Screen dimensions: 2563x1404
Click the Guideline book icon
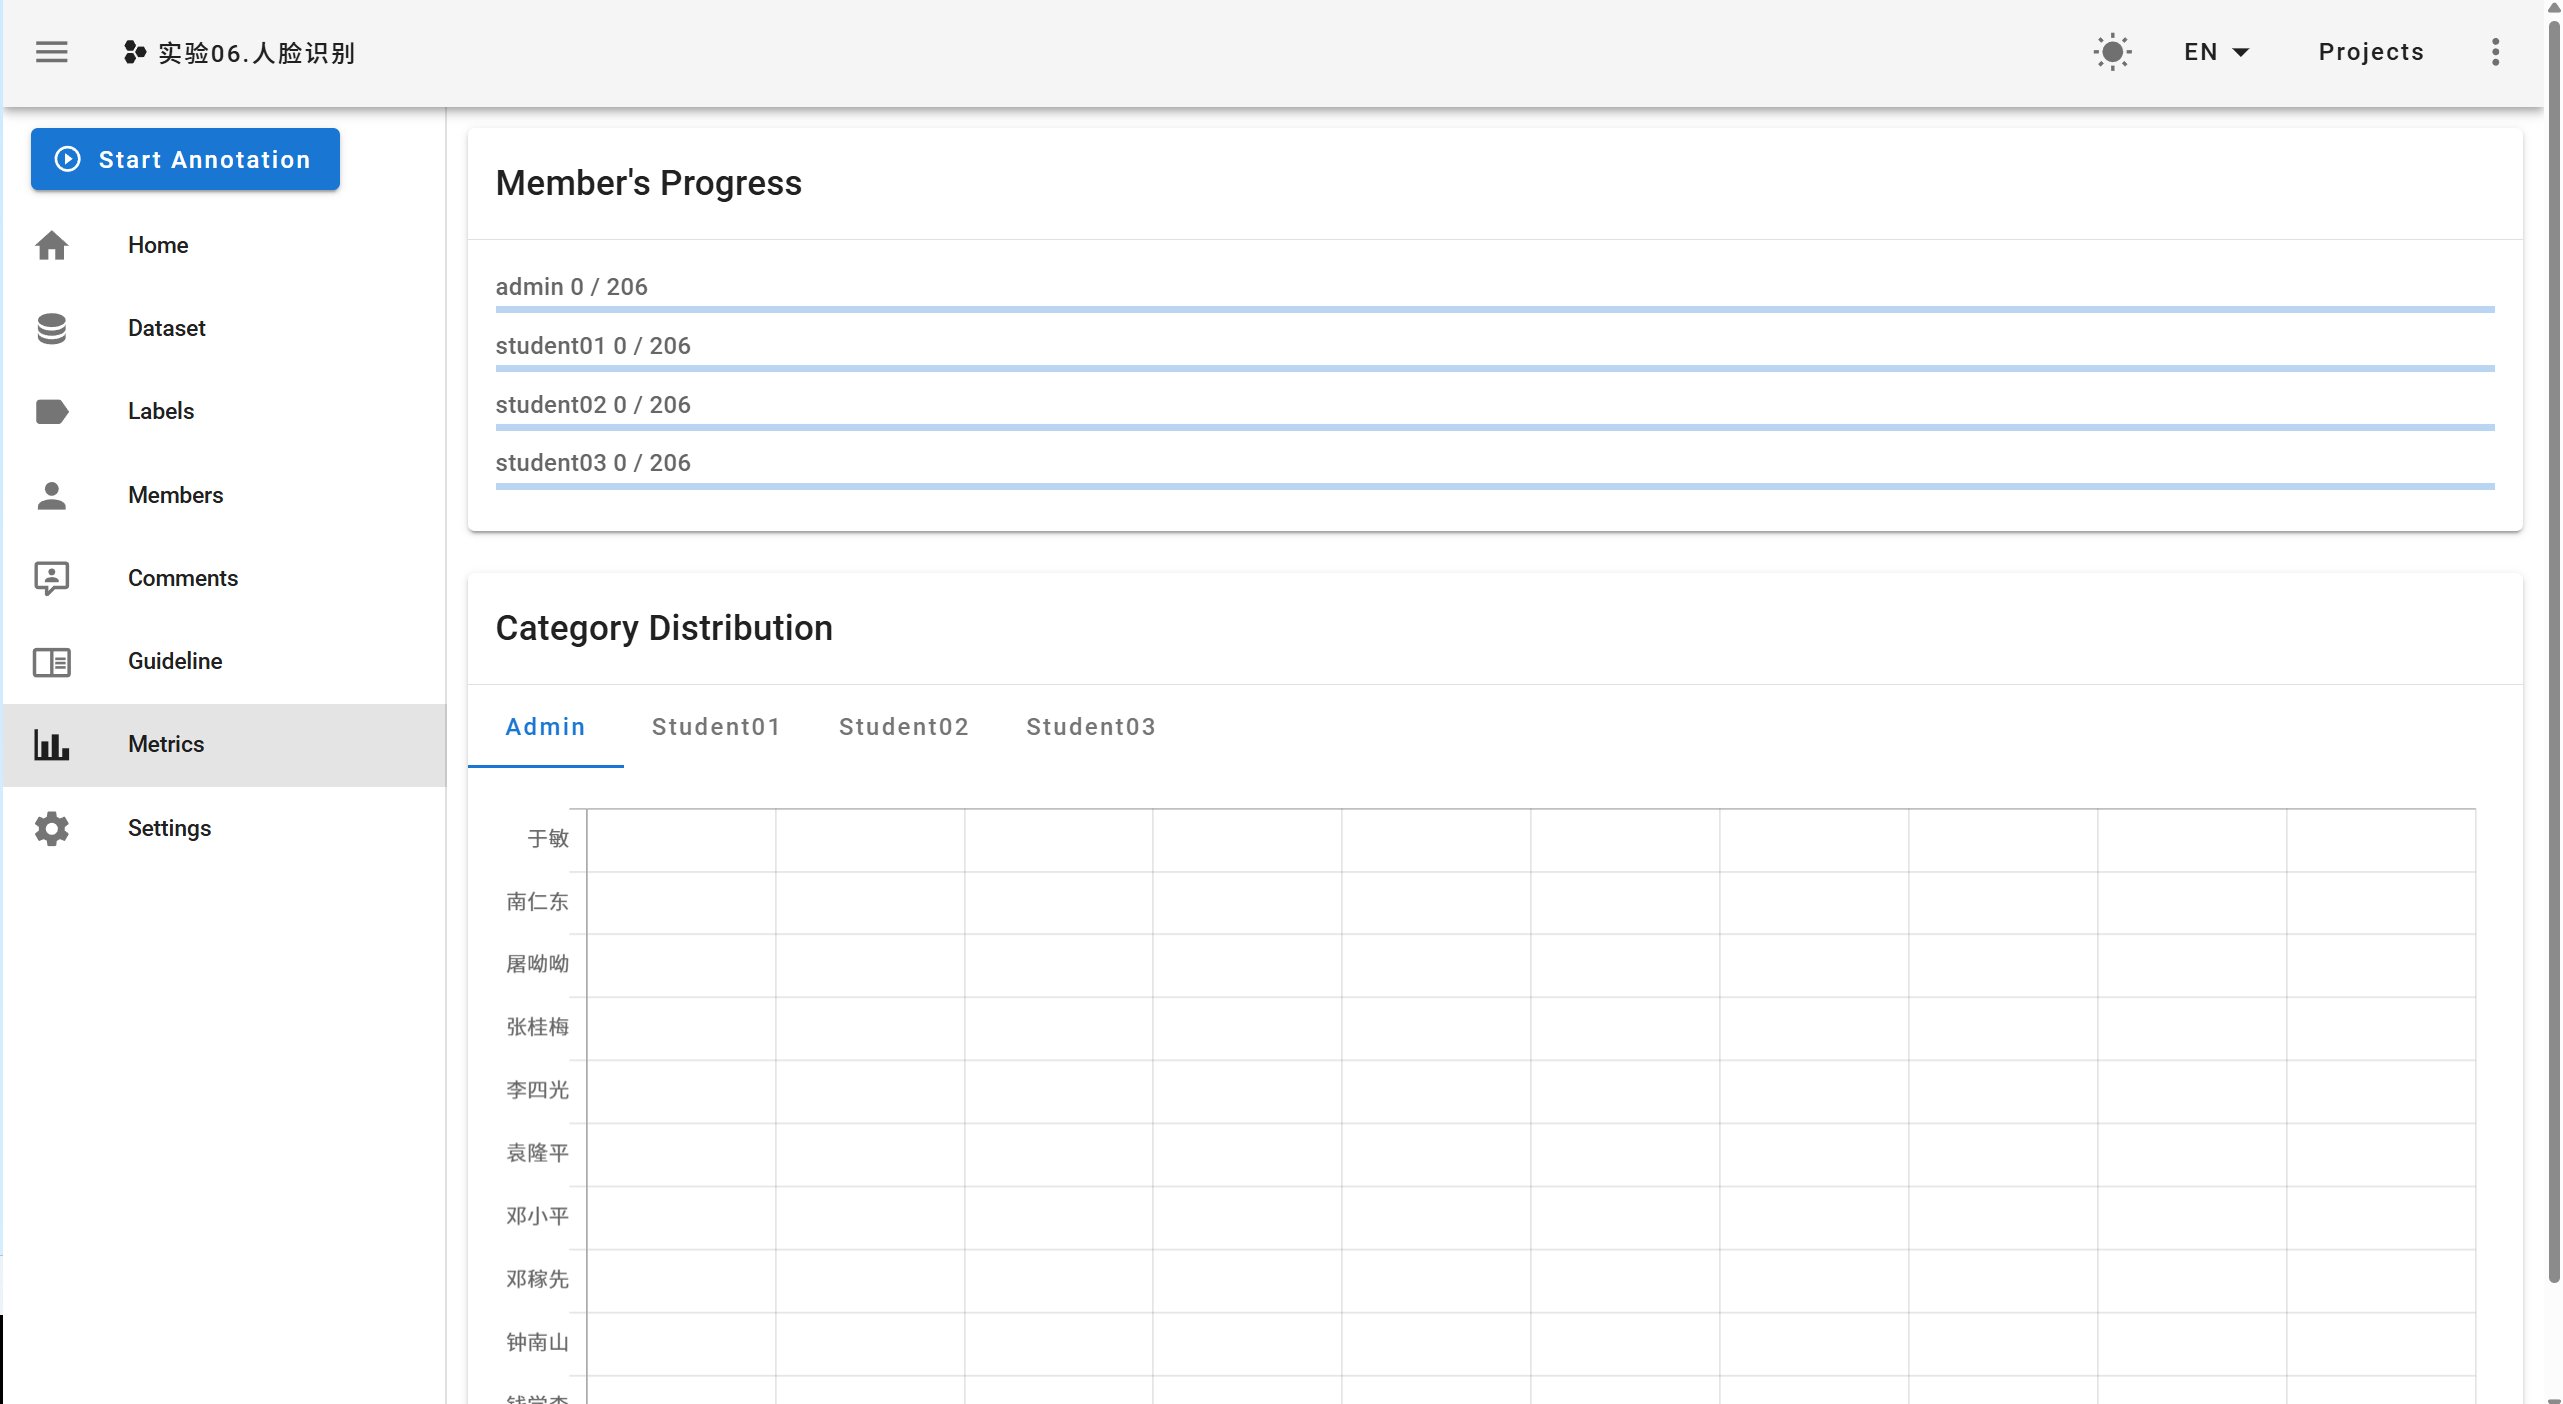click(52, 661)
